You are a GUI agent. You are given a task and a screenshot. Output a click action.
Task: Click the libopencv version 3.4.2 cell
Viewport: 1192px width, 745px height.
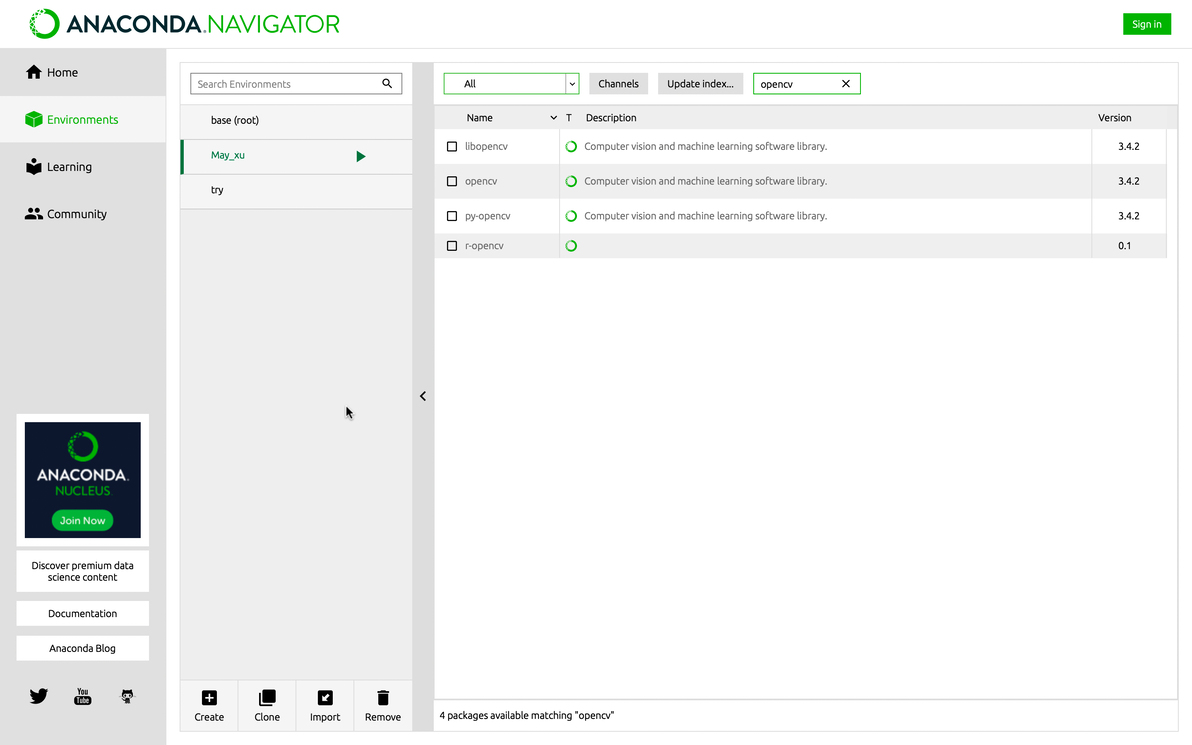(1128, 146)
